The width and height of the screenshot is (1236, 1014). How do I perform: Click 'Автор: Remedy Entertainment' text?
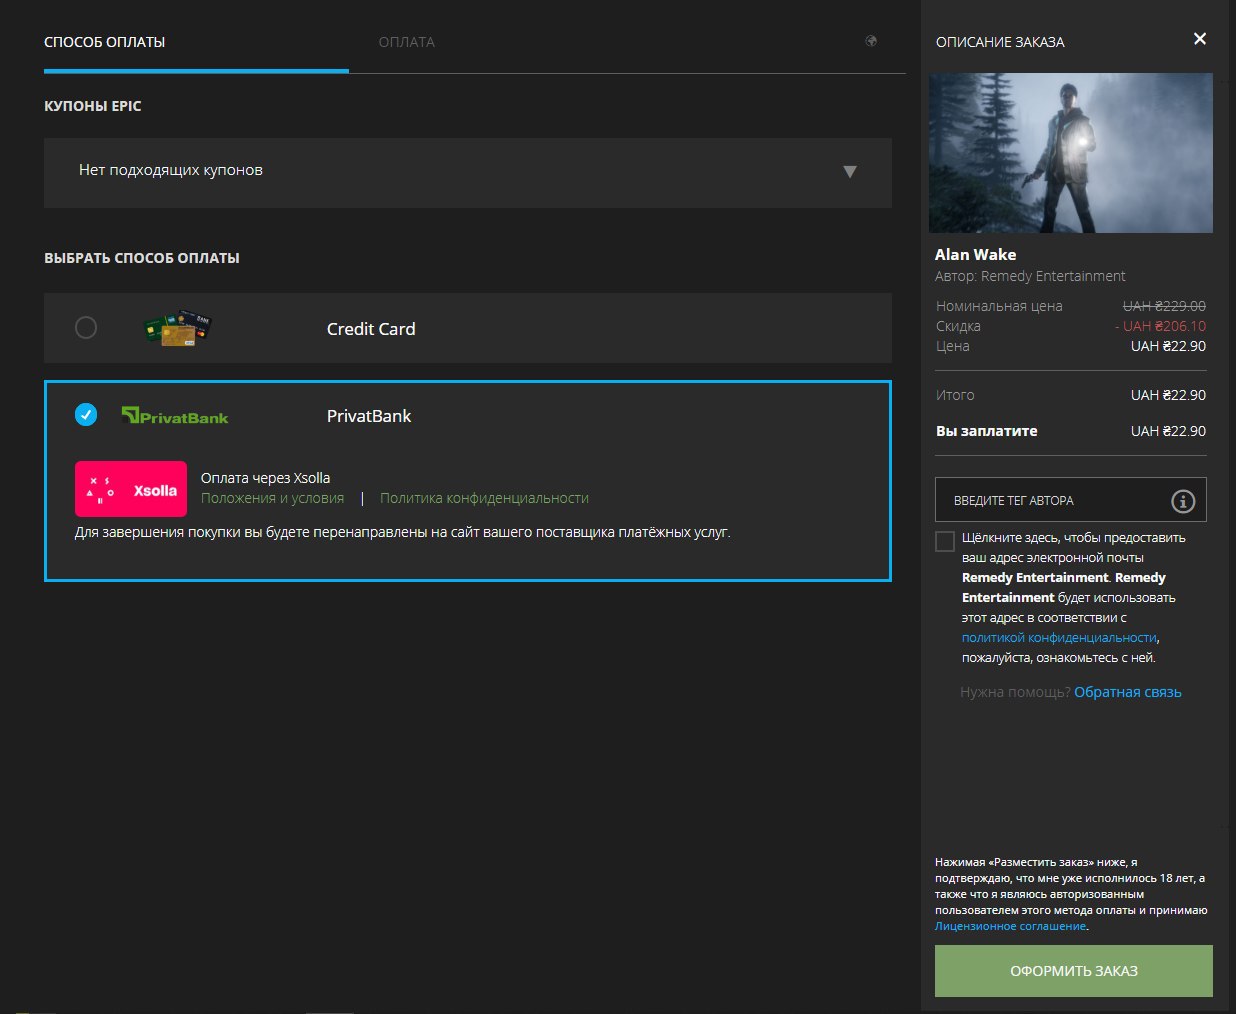coord(1030,276)
